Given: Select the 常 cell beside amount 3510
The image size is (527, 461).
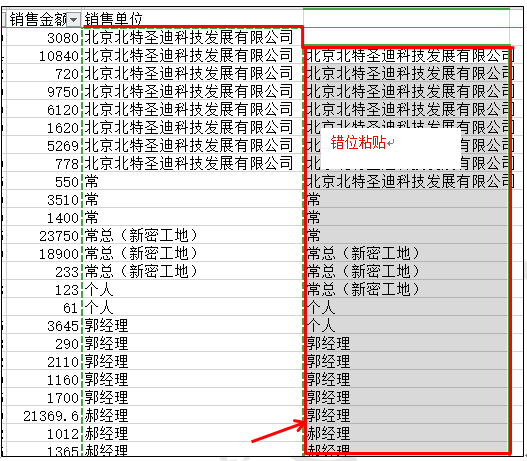Looking at the screenshot, I should (x=193, y=200).
